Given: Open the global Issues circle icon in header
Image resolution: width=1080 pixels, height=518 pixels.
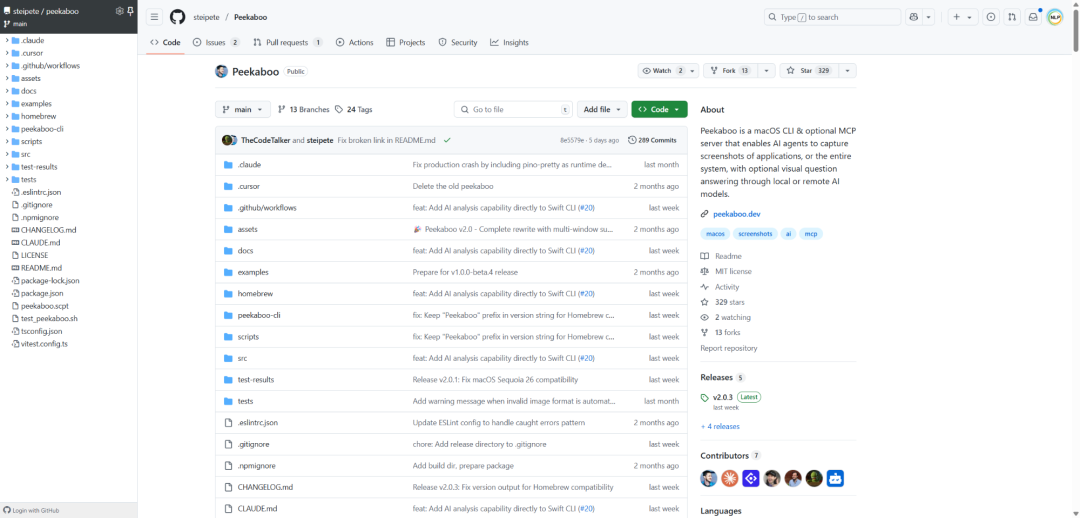Looking at the screenshot, I should tap(990, 17).
